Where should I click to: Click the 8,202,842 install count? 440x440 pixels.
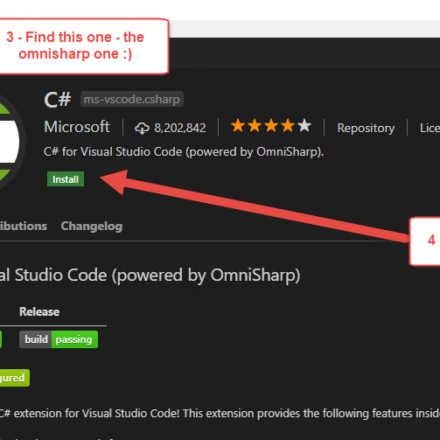pos(180,128)
